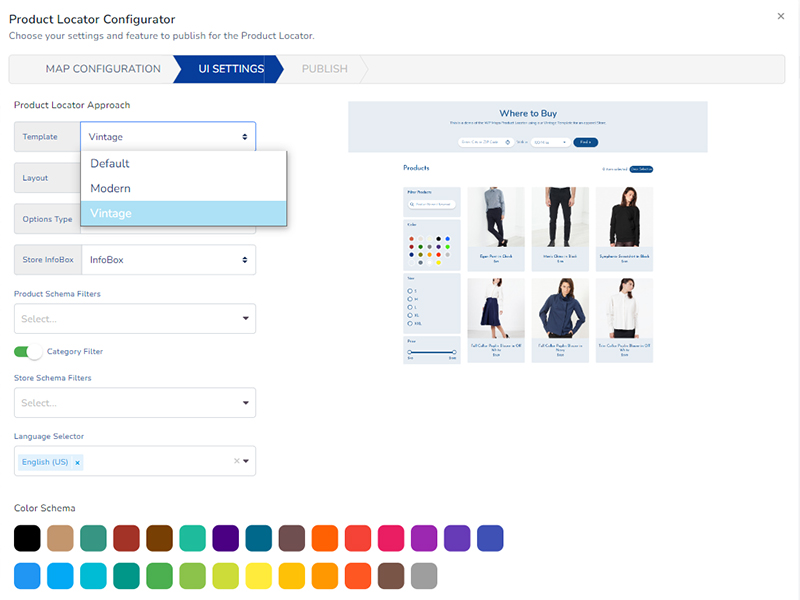
Task: Close the Product Locator Configurator dialog
Action: [780, 16]
